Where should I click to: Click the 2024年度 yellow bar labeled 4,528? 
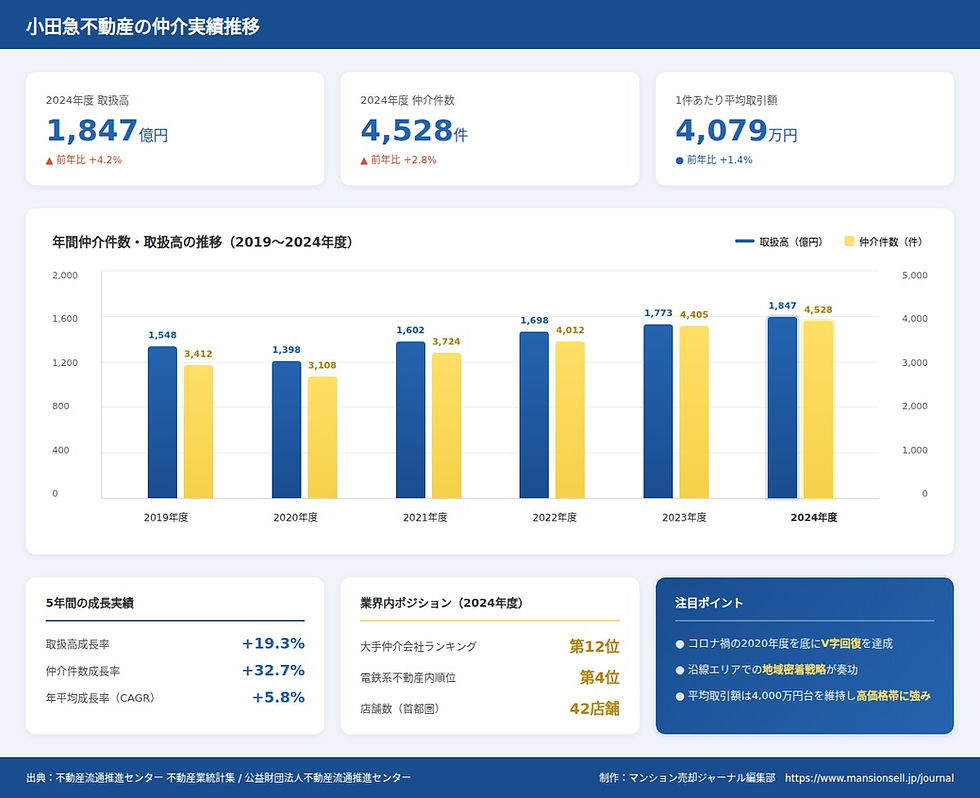[x=818, y=409]
